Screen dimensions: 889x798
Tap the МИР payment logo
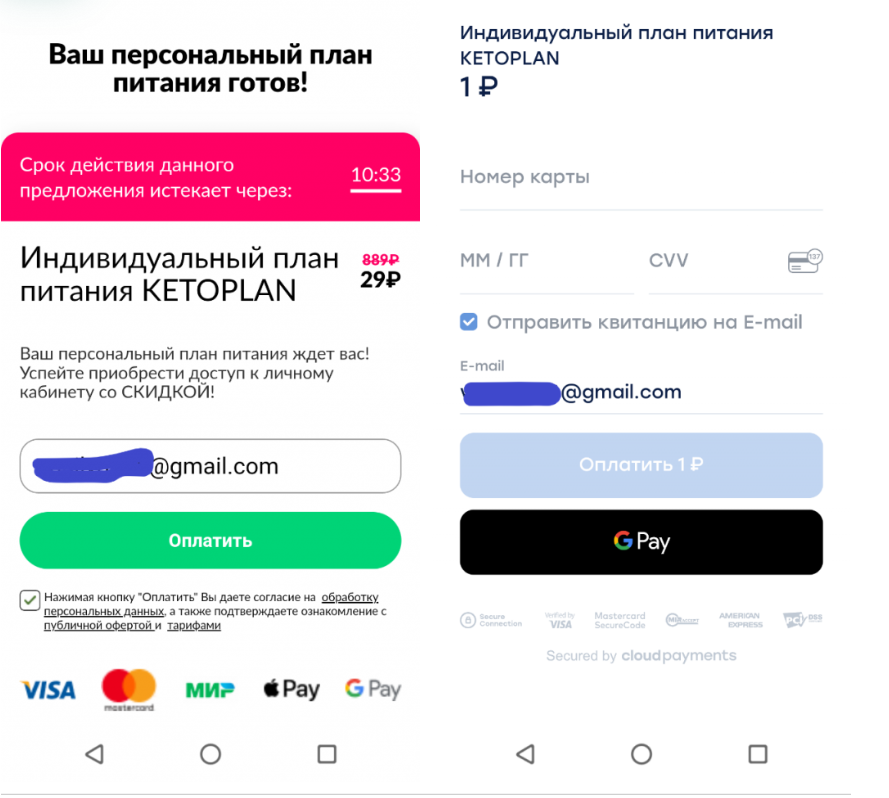pos(210,690)
